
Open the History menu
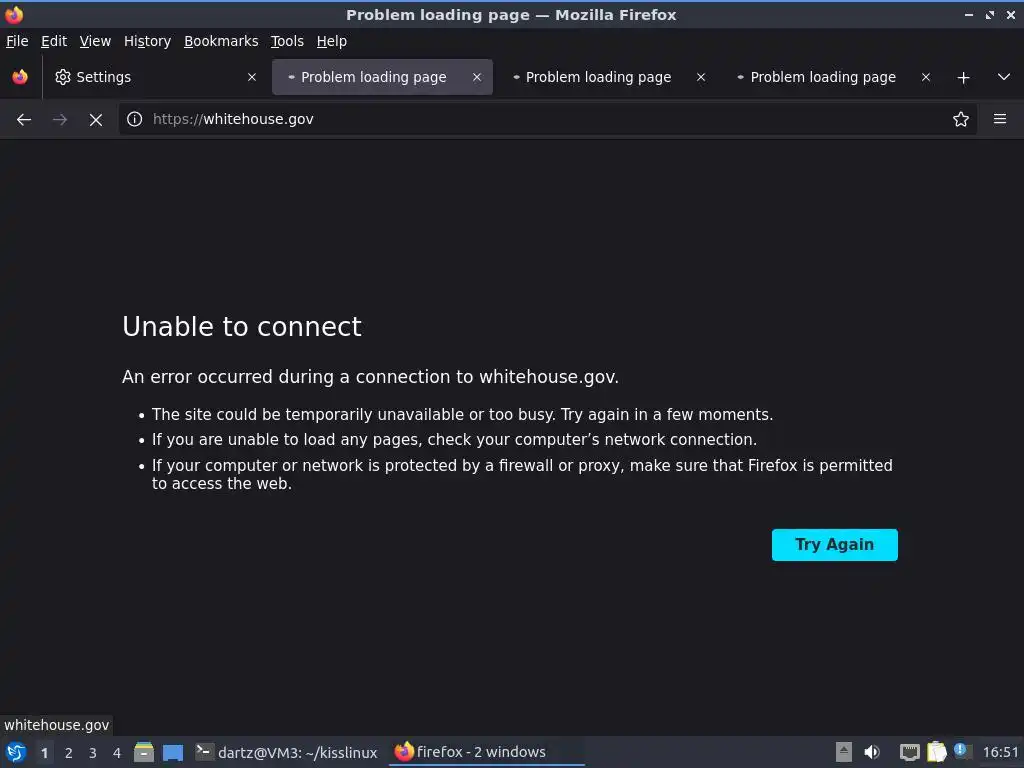tap(148, 41)
